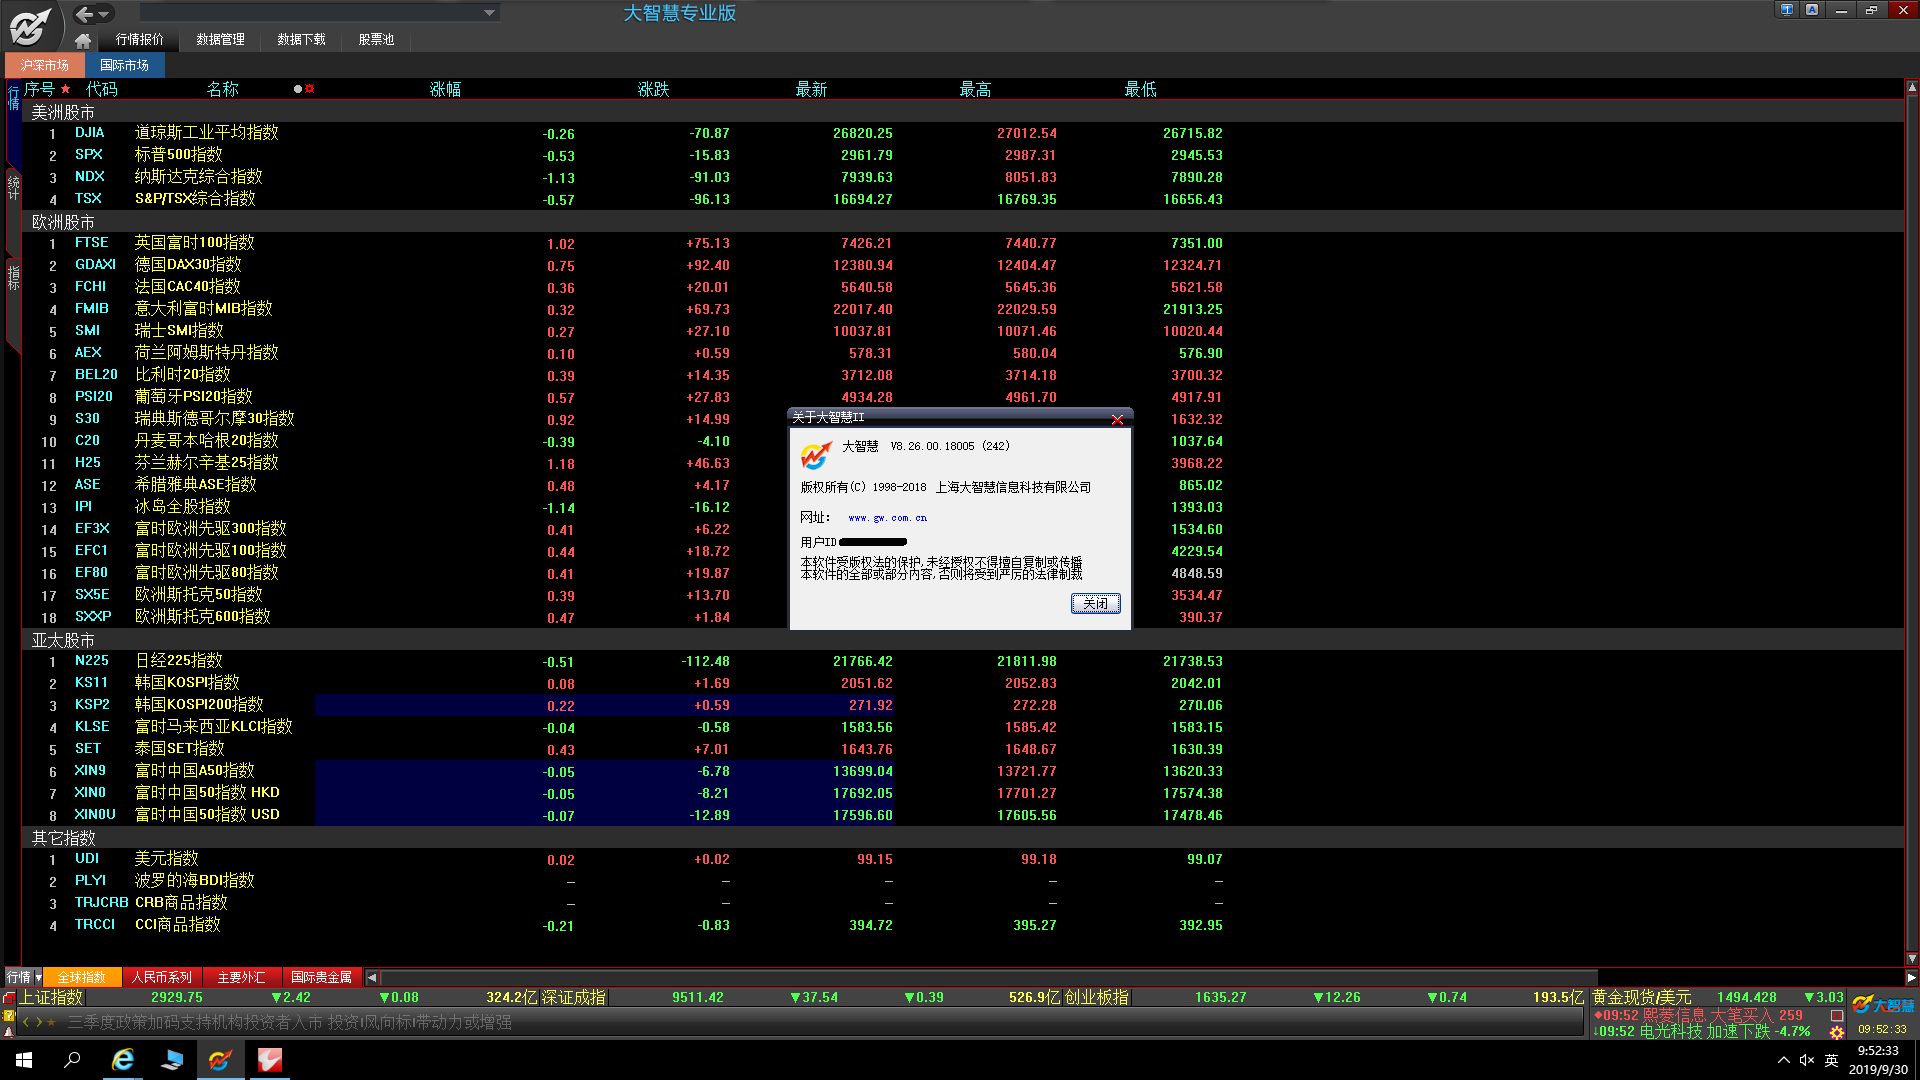Switch to the 沪深市场 tab
The image size is (1920, 1080).
point(45,65)
